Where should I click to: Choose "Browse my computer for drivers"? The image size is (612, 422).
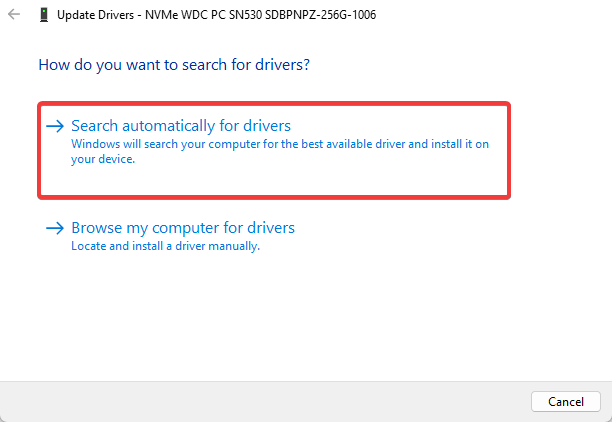tap(183, 228)
